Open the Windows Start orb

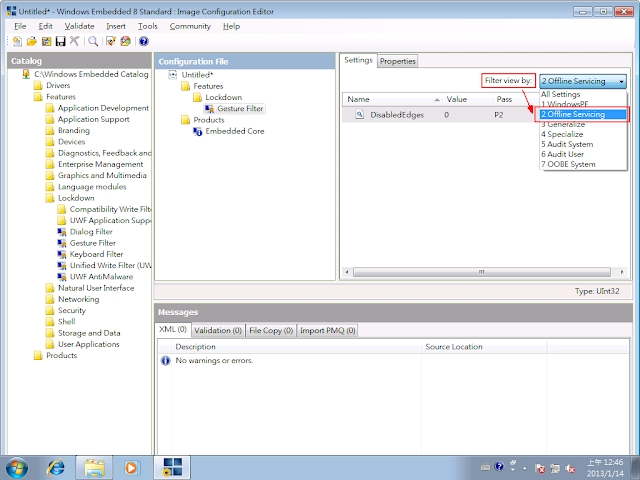click(17, 468)
